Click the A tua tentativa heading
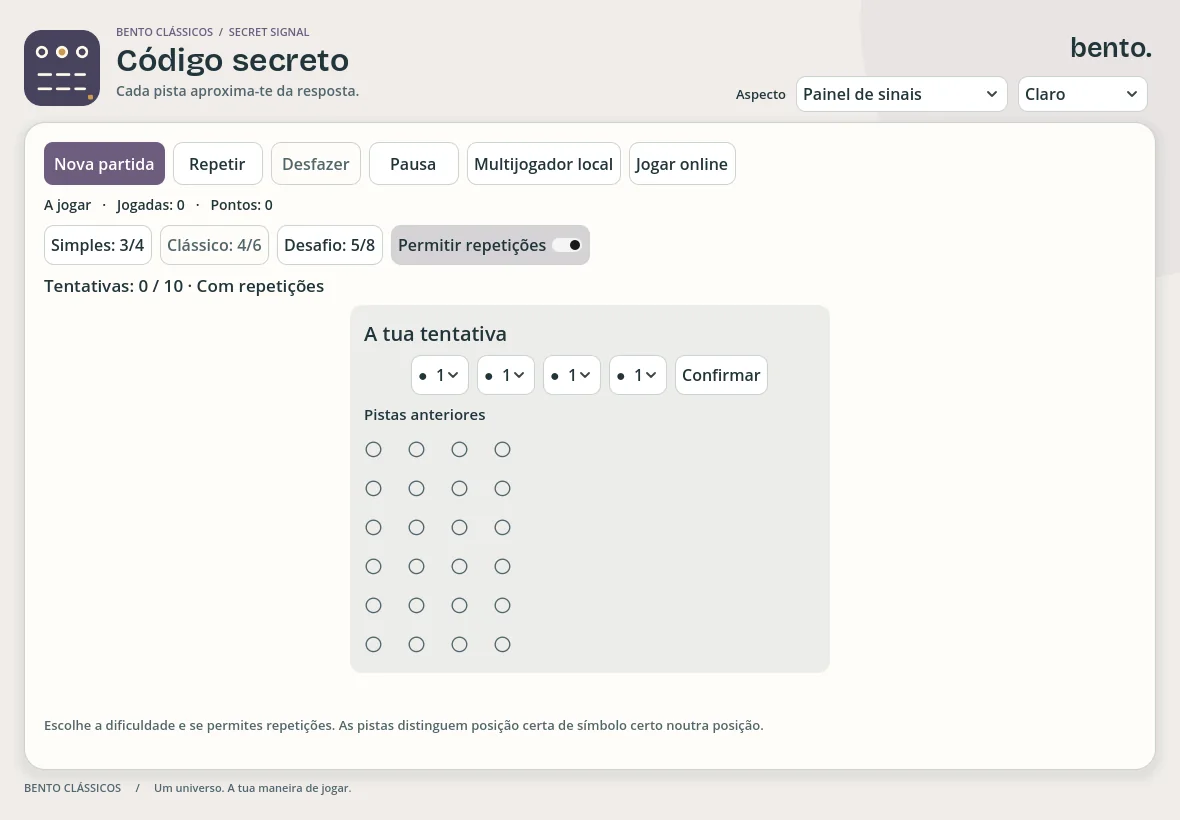The width and height of the screenshot is (1180, 820). point(435,334)
